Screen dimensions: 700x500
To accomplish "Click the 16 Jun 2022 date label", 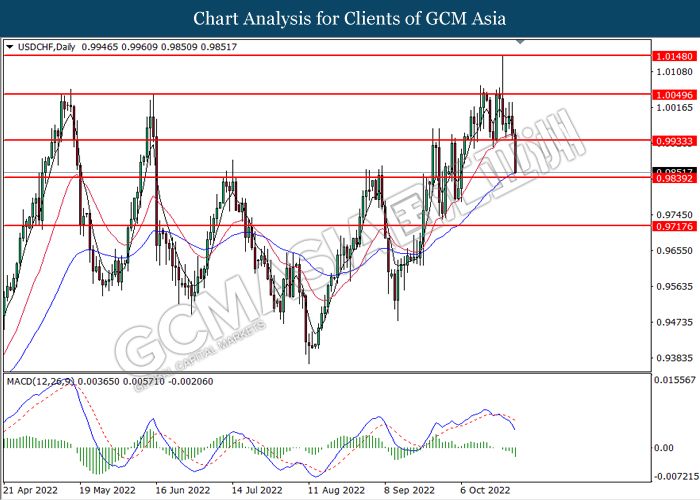I will [183, 490].
